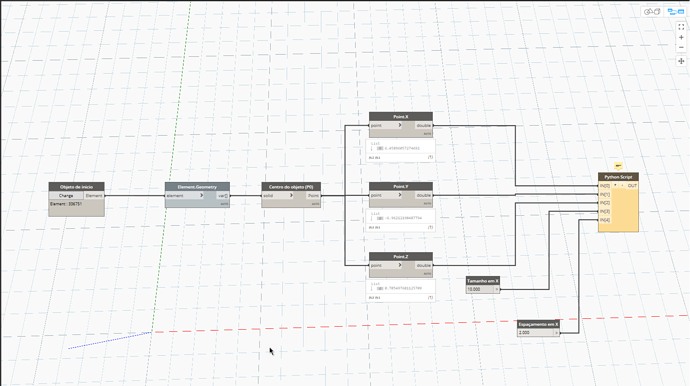
Task: Select the Python Script node title
Action: 618,177
